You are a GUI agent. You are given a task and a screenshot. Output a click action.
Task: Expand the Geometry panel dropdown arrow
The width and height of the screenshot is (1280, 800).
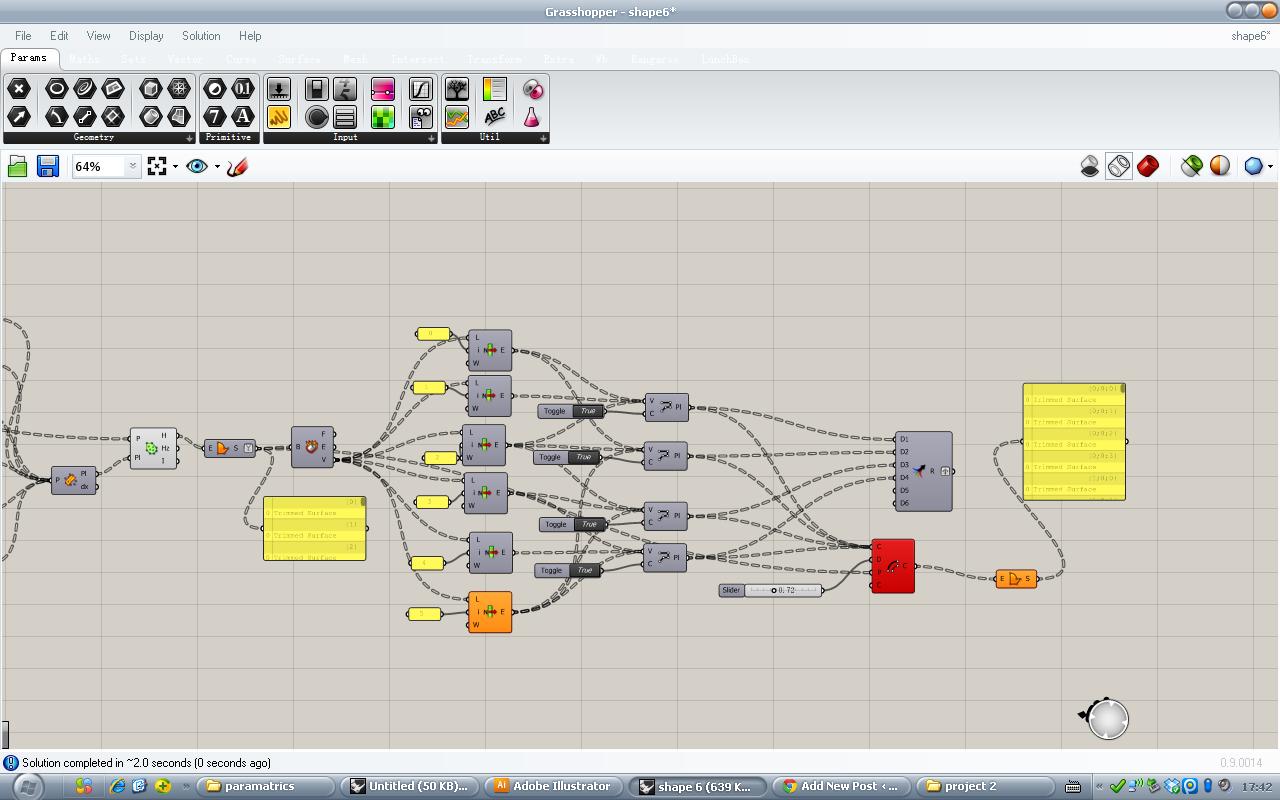189,138
